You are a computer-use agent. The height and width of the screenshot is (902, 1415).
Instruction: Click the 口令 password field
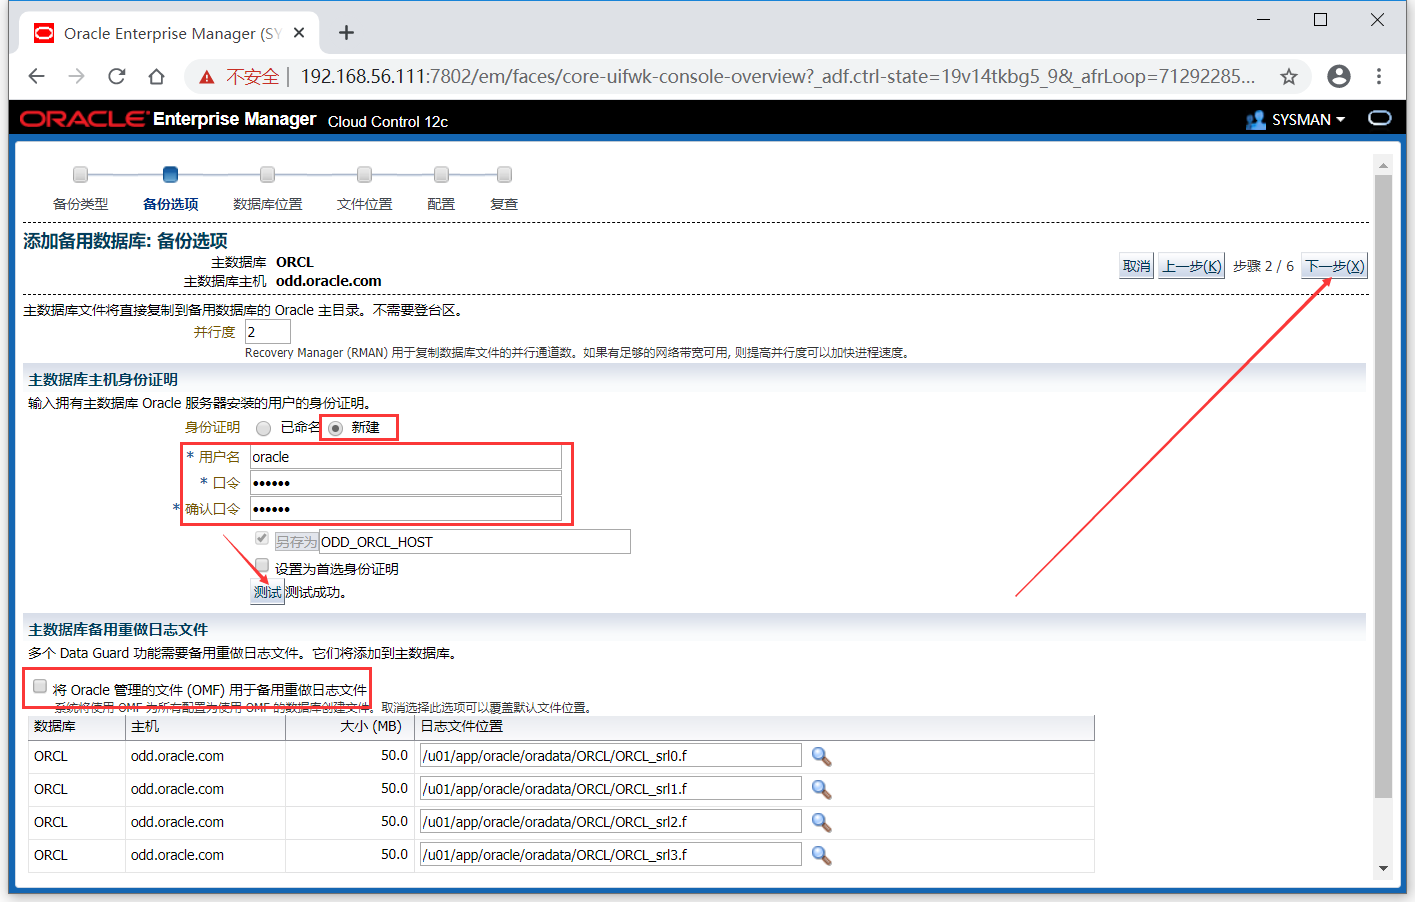[x=405, y=483]
